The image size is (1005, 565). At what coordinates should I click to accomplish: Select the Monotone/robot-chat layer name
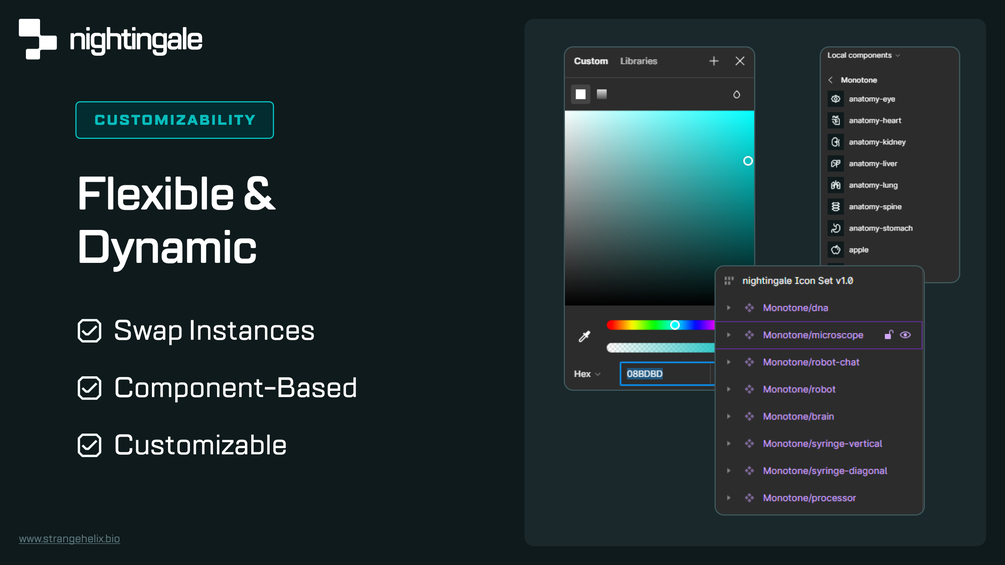(811, 363)
